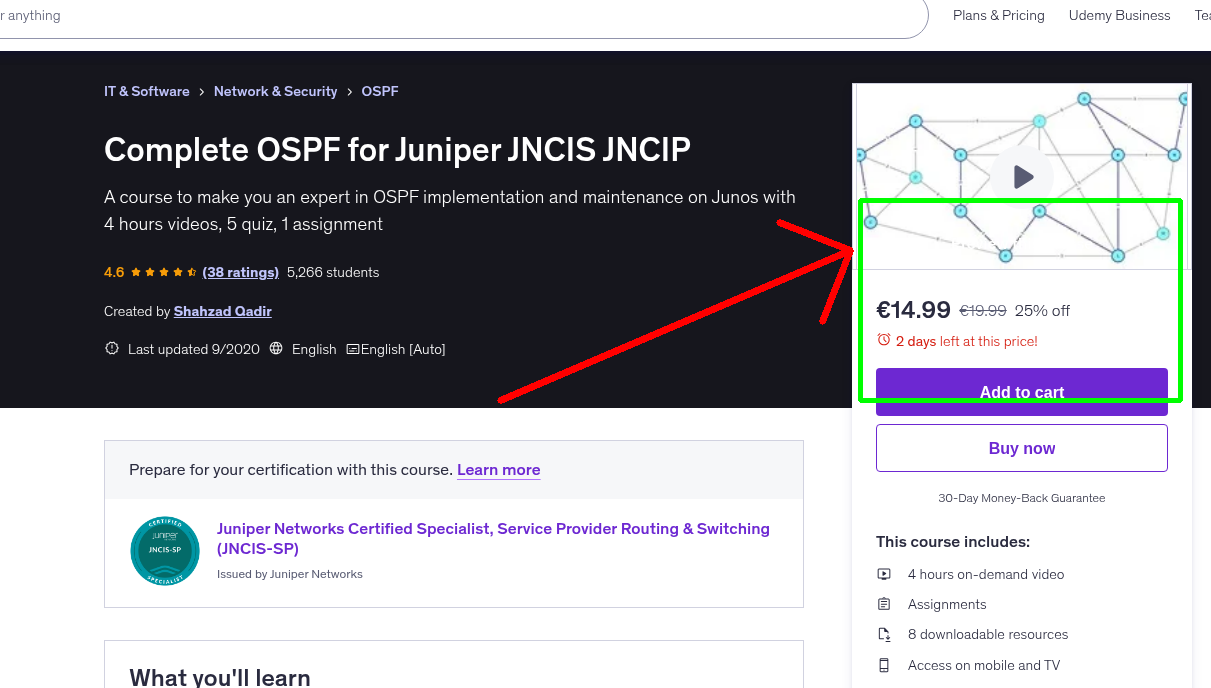Play the course preview video
The height and width of the screenshot is (688, 1211).
pos(1022,176)
